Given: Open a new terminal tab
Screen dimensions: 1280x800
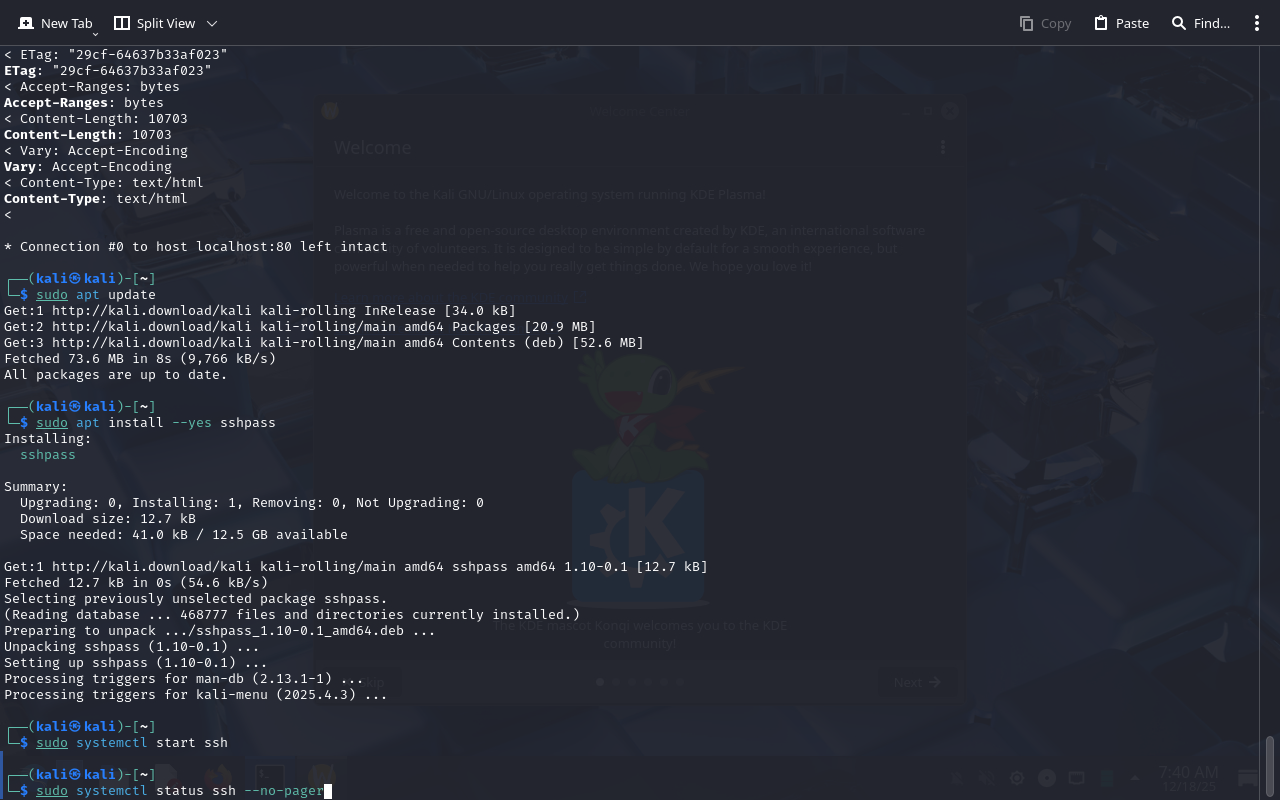Looking at the screenshot, I should tap(55, 23).
